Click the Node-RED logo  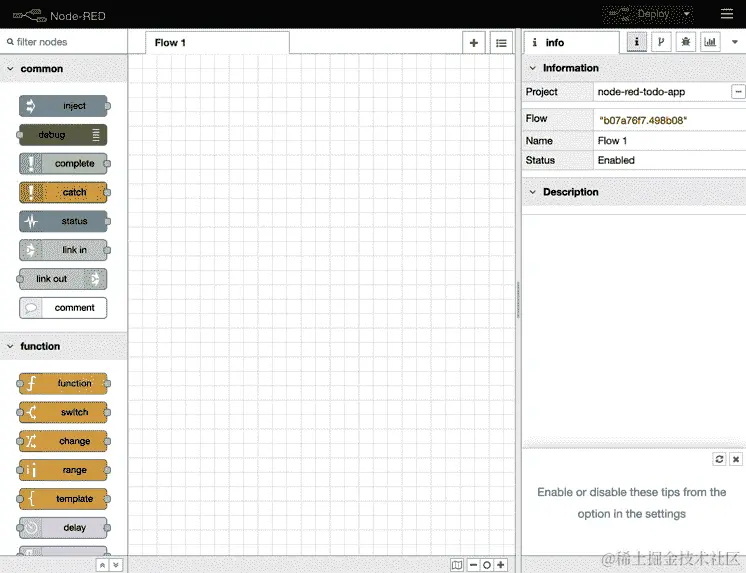point(59,16)
